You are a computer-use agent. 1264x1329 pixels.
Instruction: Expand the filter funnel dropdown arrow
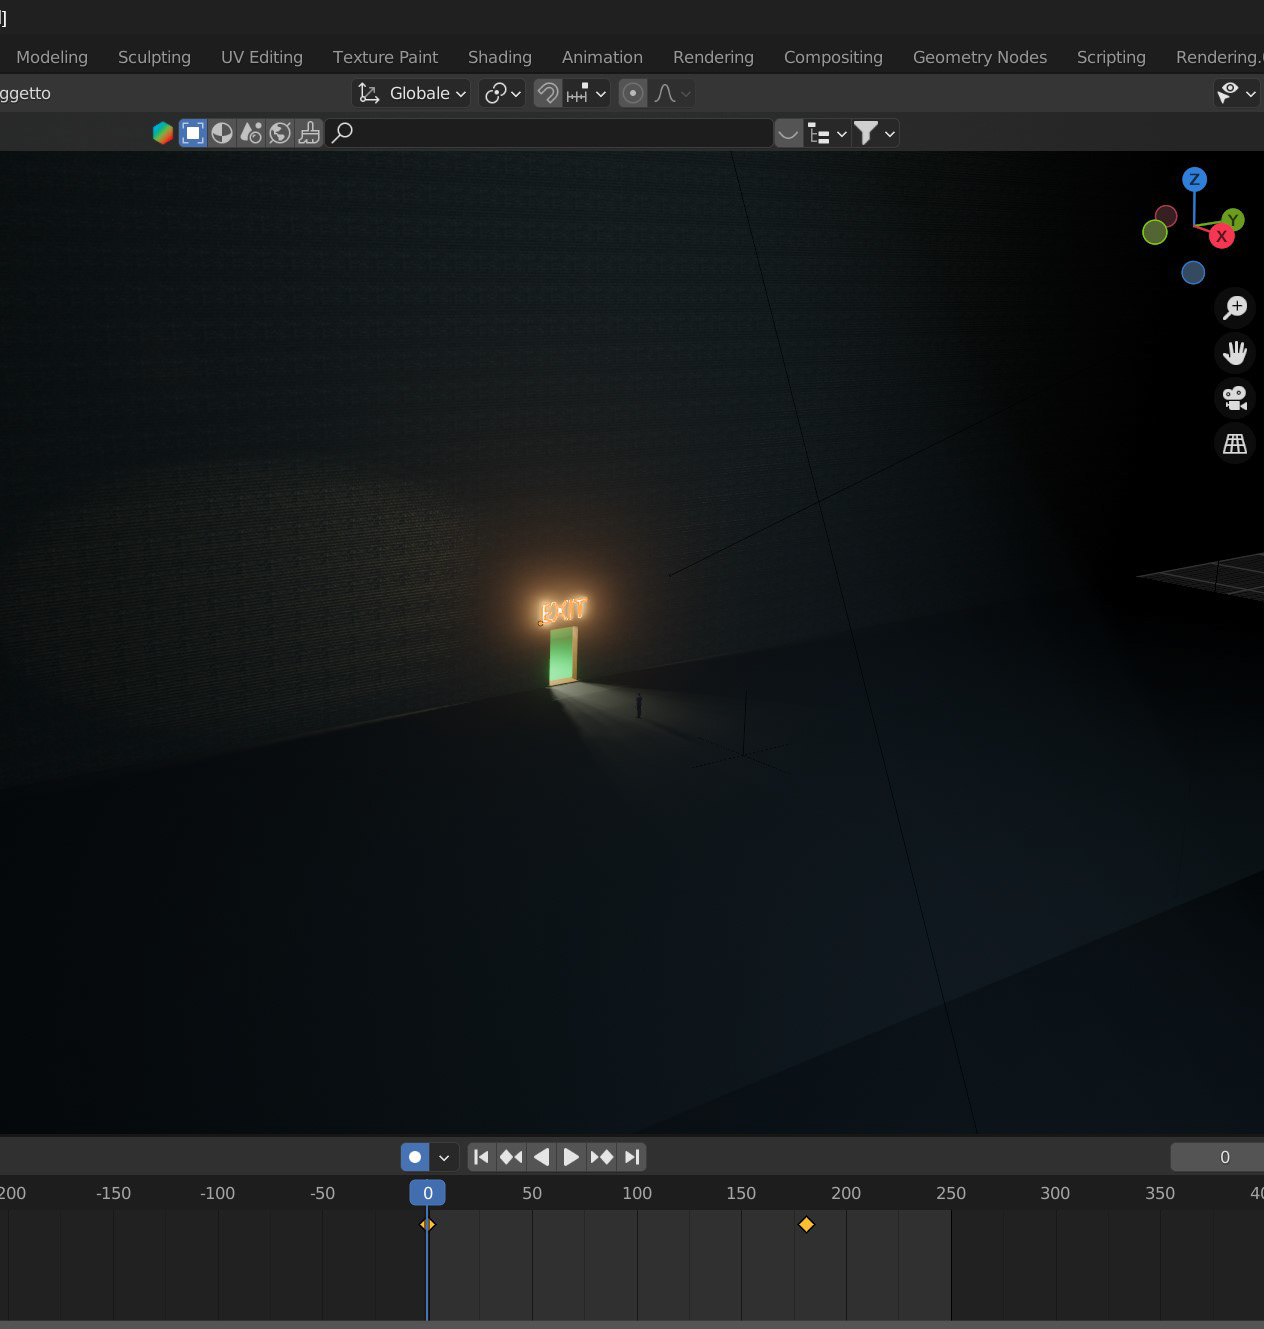coord(890,134)
